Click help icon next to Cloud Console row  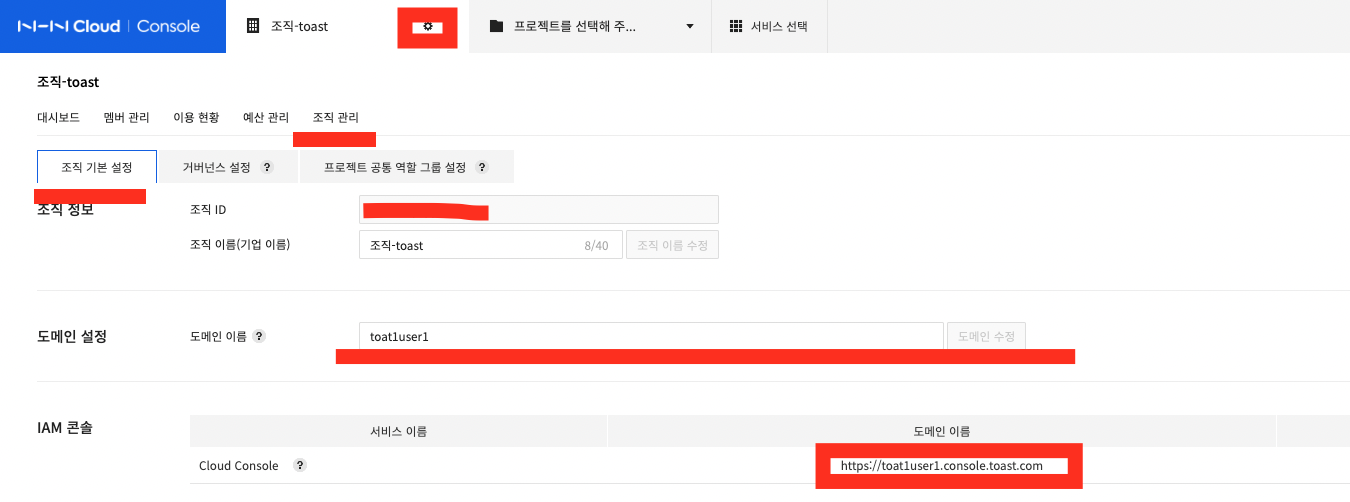[300, 465]
